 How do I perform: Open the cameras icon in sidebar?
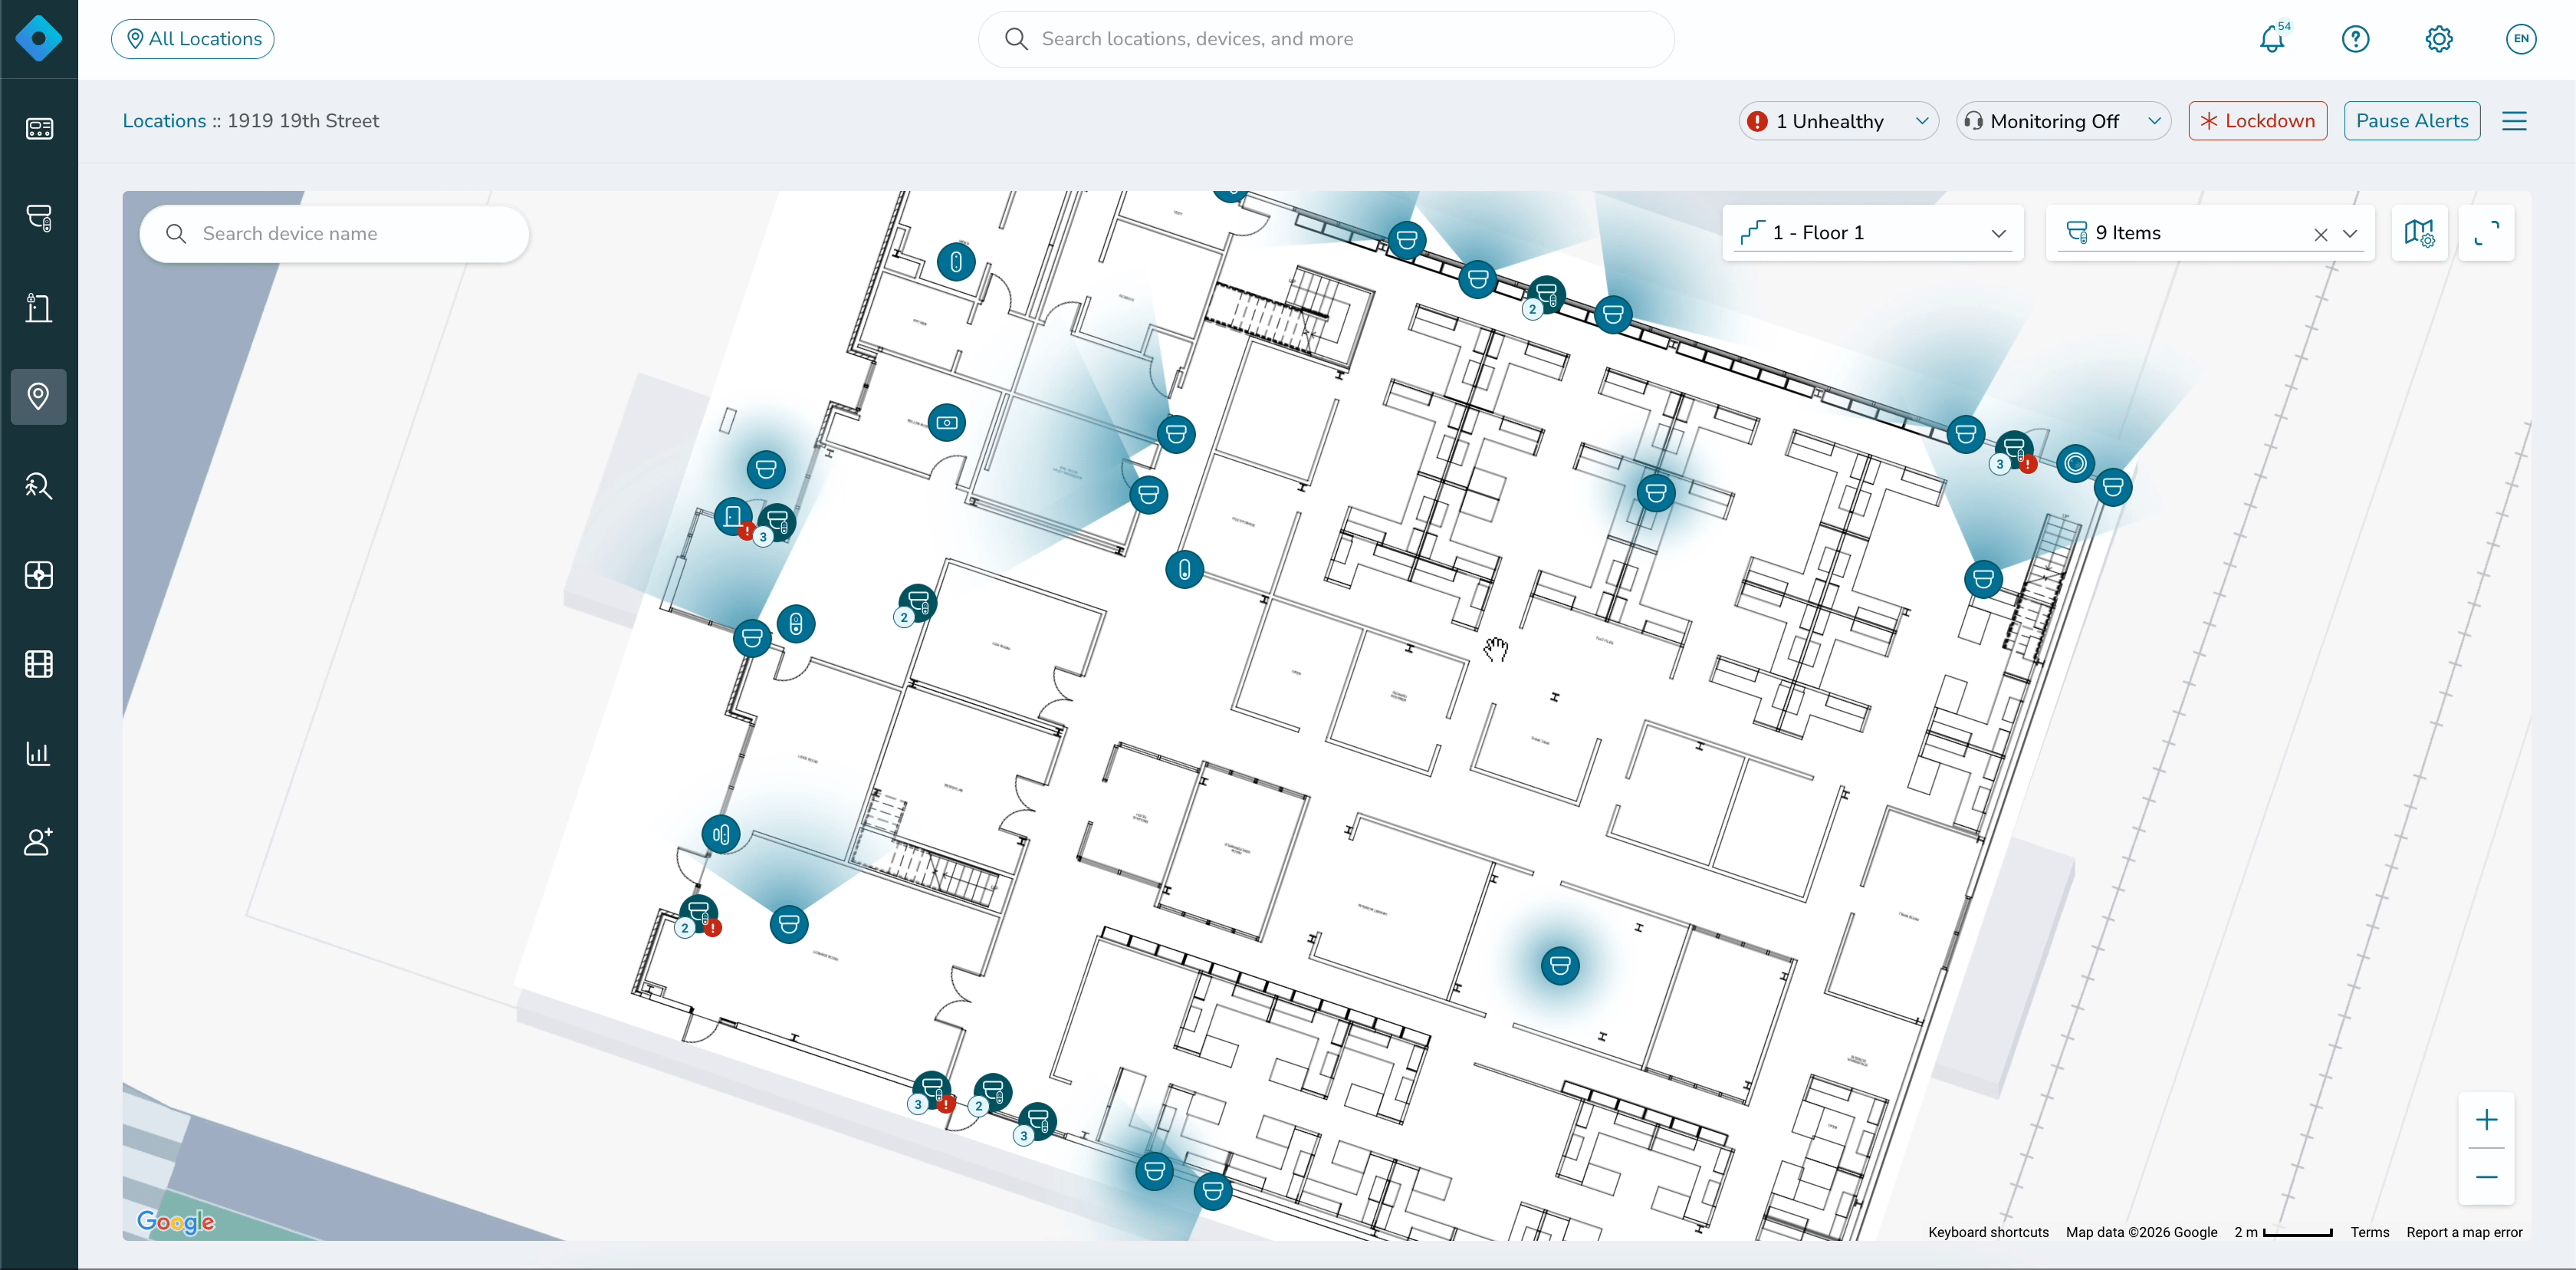[39, 218]
